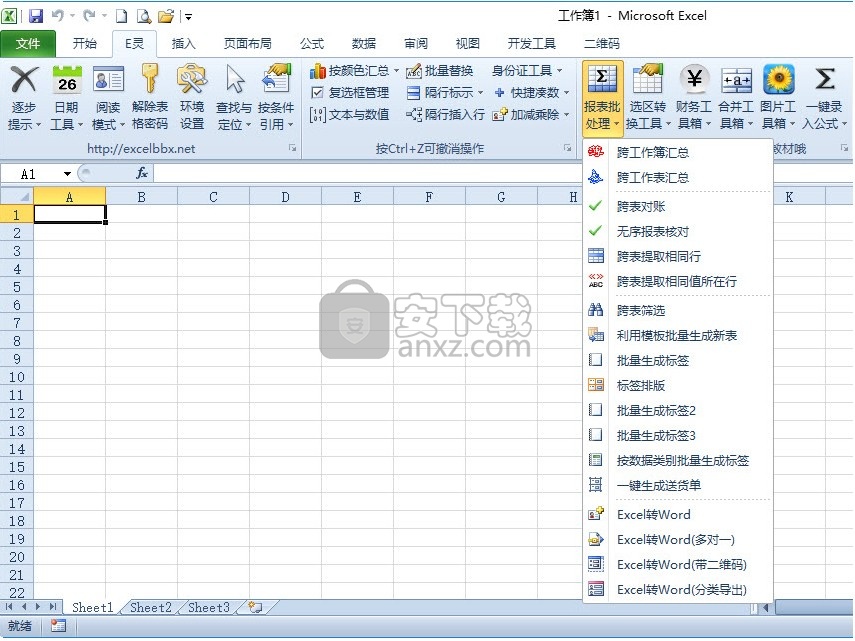Click the Excel application icon in title bar
This screenshot has height=641, width=855.
[9, 16]
